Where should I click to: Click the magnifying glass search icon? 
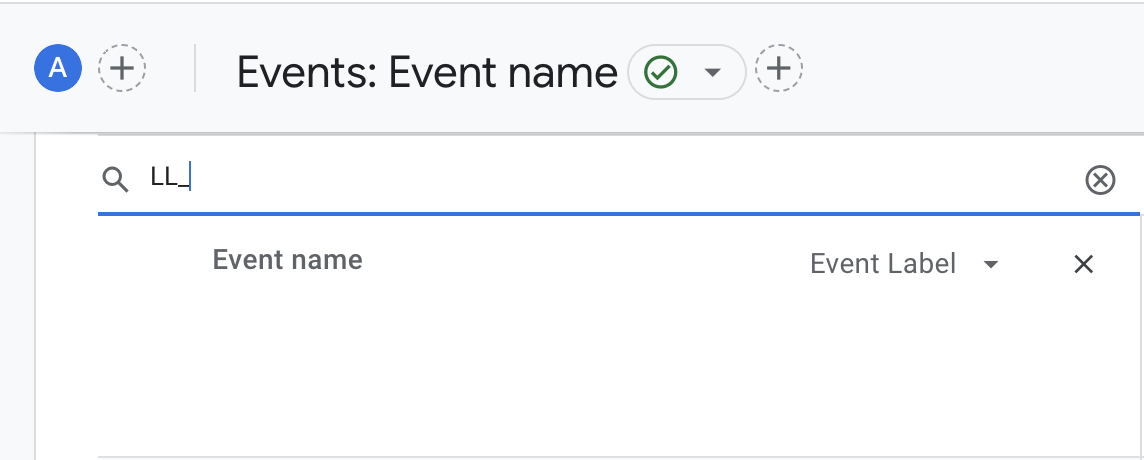[115, 179]
